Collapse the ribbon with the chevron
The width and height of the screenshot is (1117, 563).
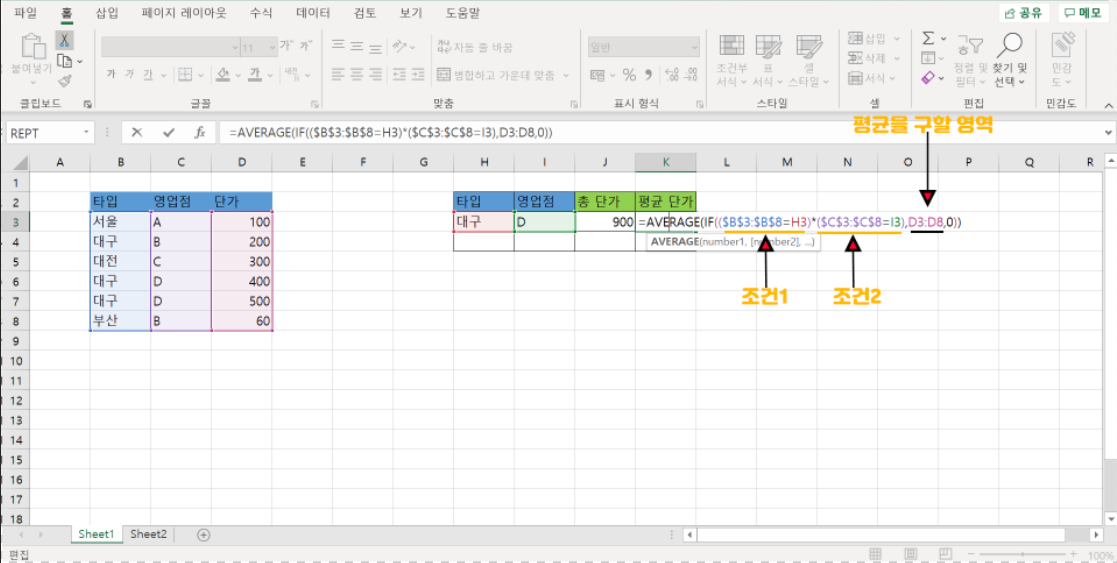coord(1108,103)
